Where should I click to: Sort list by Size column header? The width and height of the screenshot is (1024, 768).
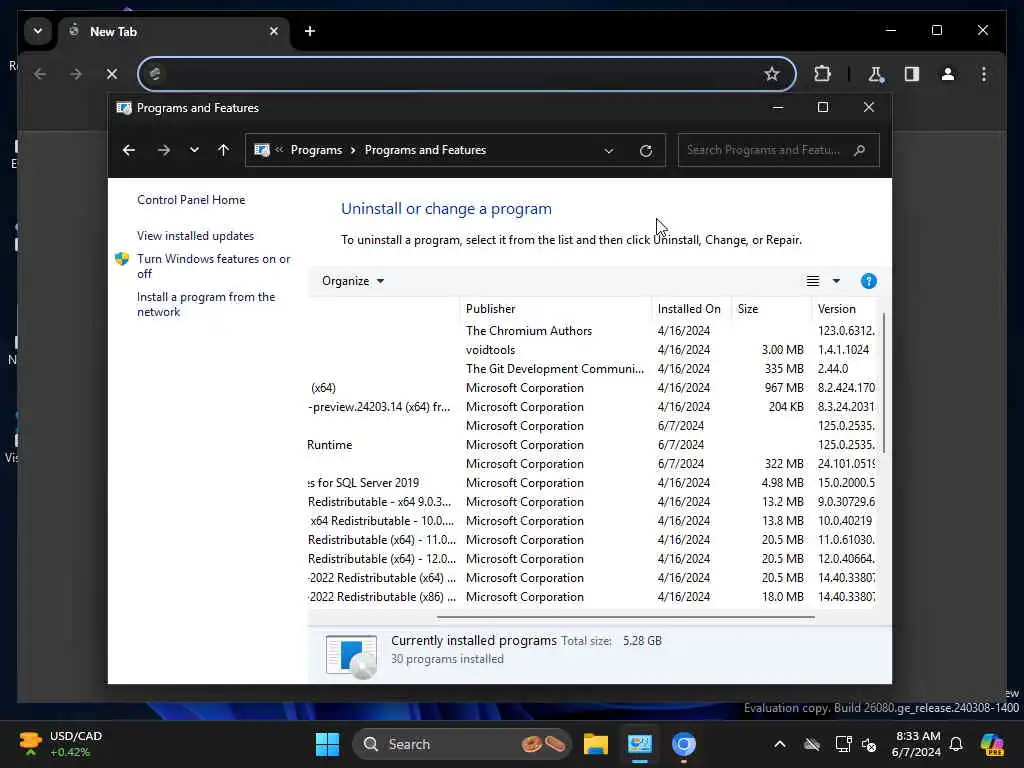pos(771,309)
